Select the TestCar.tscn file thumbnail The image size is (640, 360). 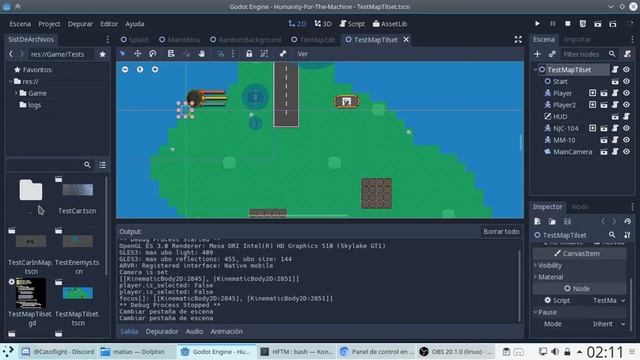click(77, 190)
